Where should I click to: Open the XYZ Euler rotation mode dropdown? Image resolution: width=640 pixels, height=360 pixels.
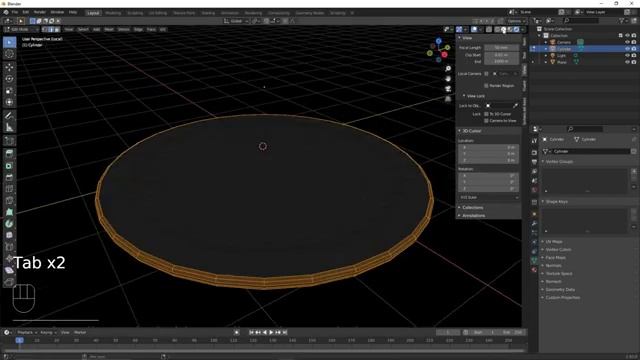click(489, 198)
